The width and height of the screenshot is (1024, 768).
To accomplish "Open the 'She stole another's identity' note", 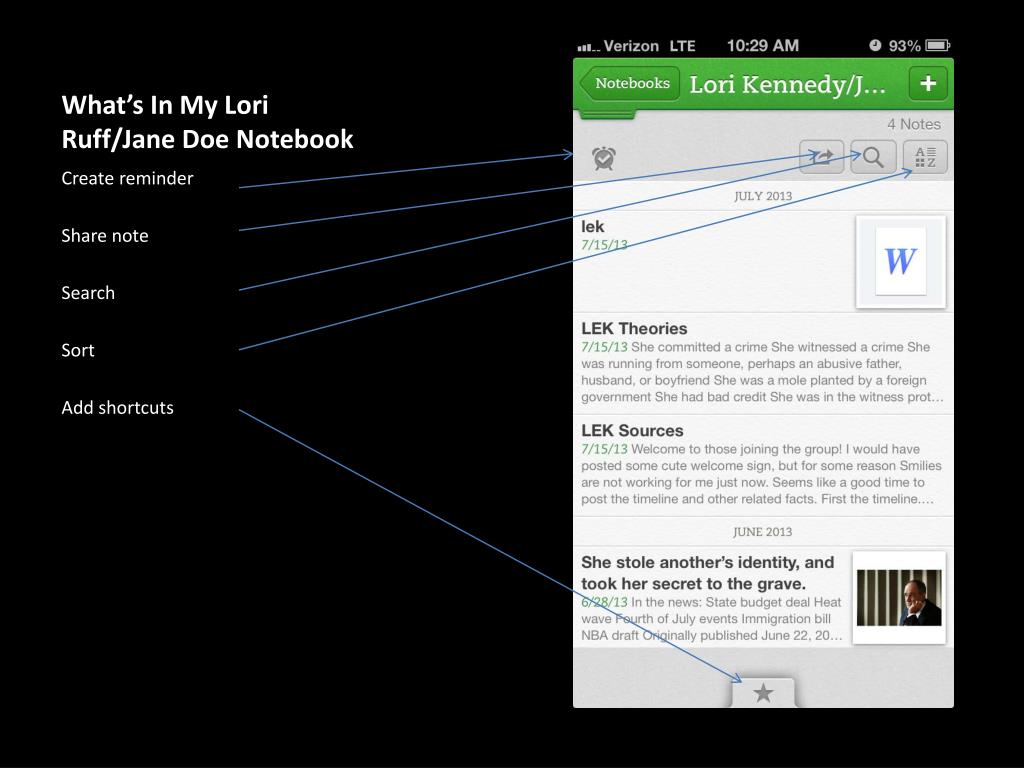I will [x=763, y=598].
